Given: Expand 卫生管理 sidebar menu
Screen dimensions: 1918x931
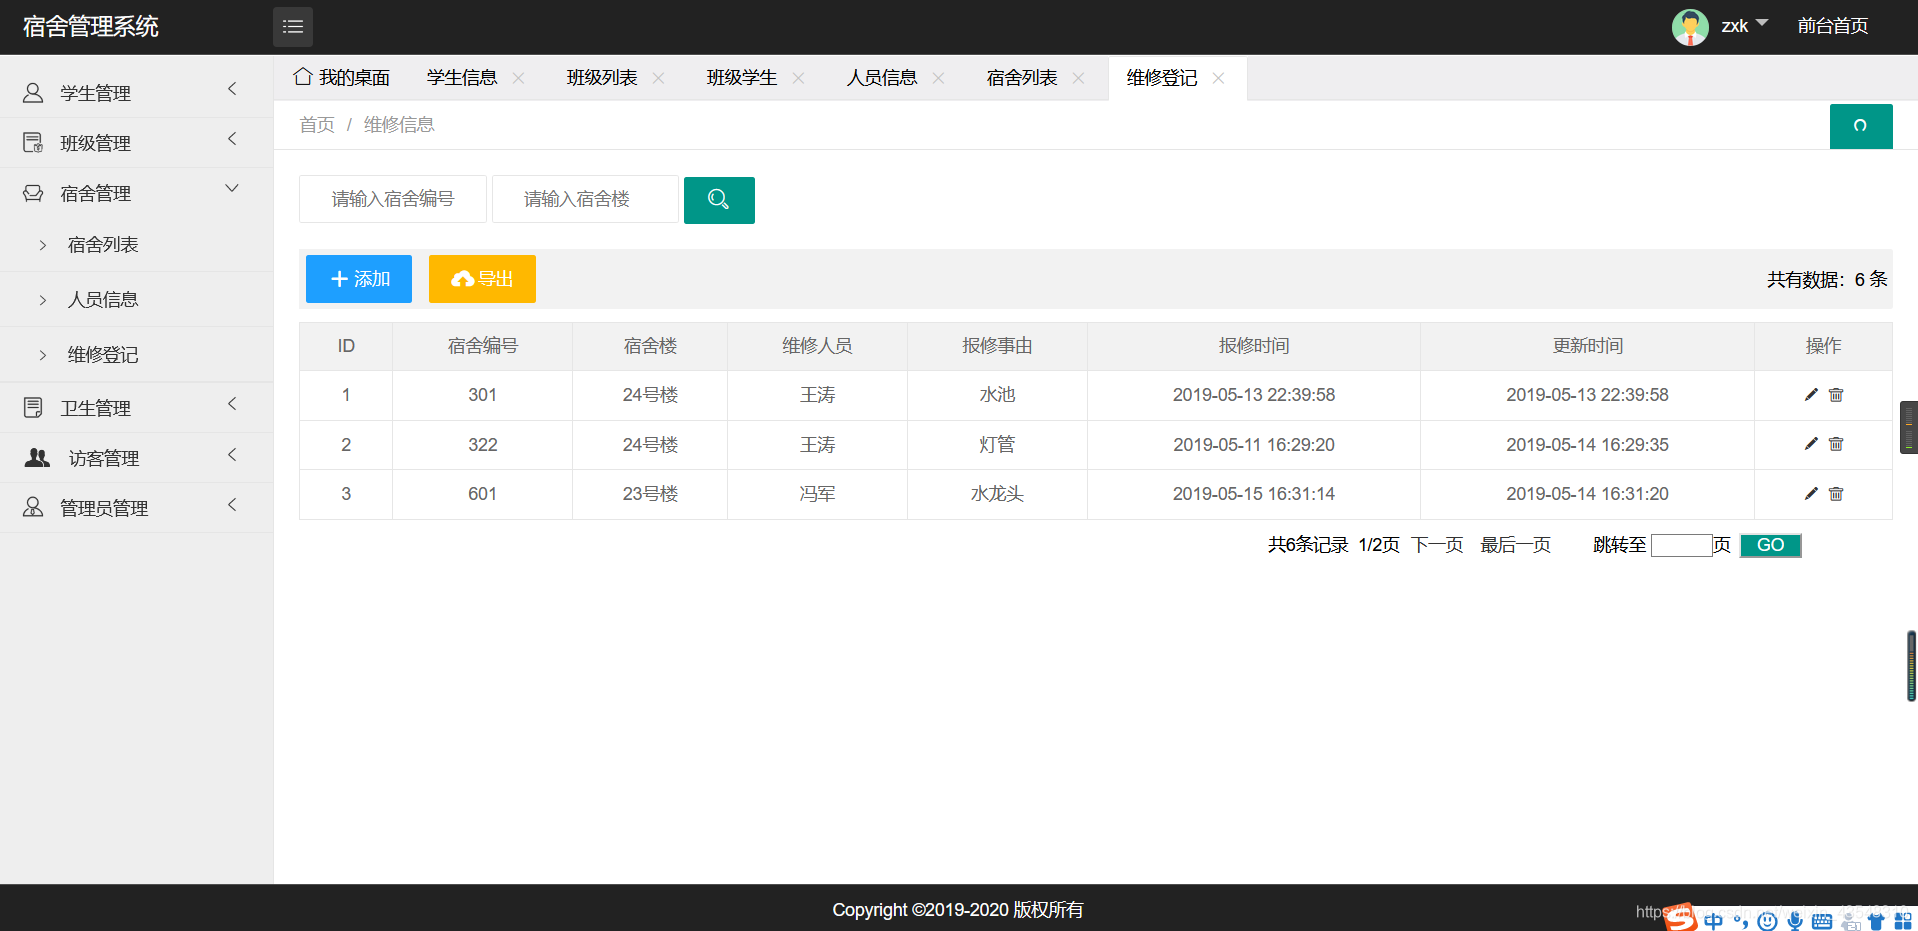Looking at the screenshot, I should point(136,408).
